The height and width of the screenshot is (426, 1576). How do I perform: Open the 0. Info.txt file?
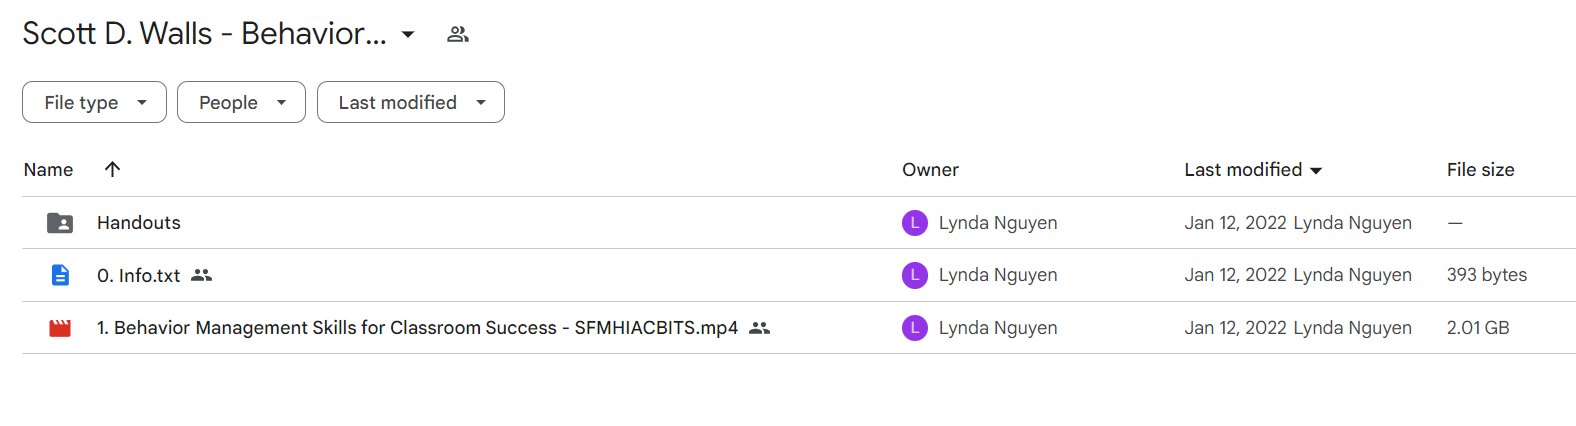[139, 275]
